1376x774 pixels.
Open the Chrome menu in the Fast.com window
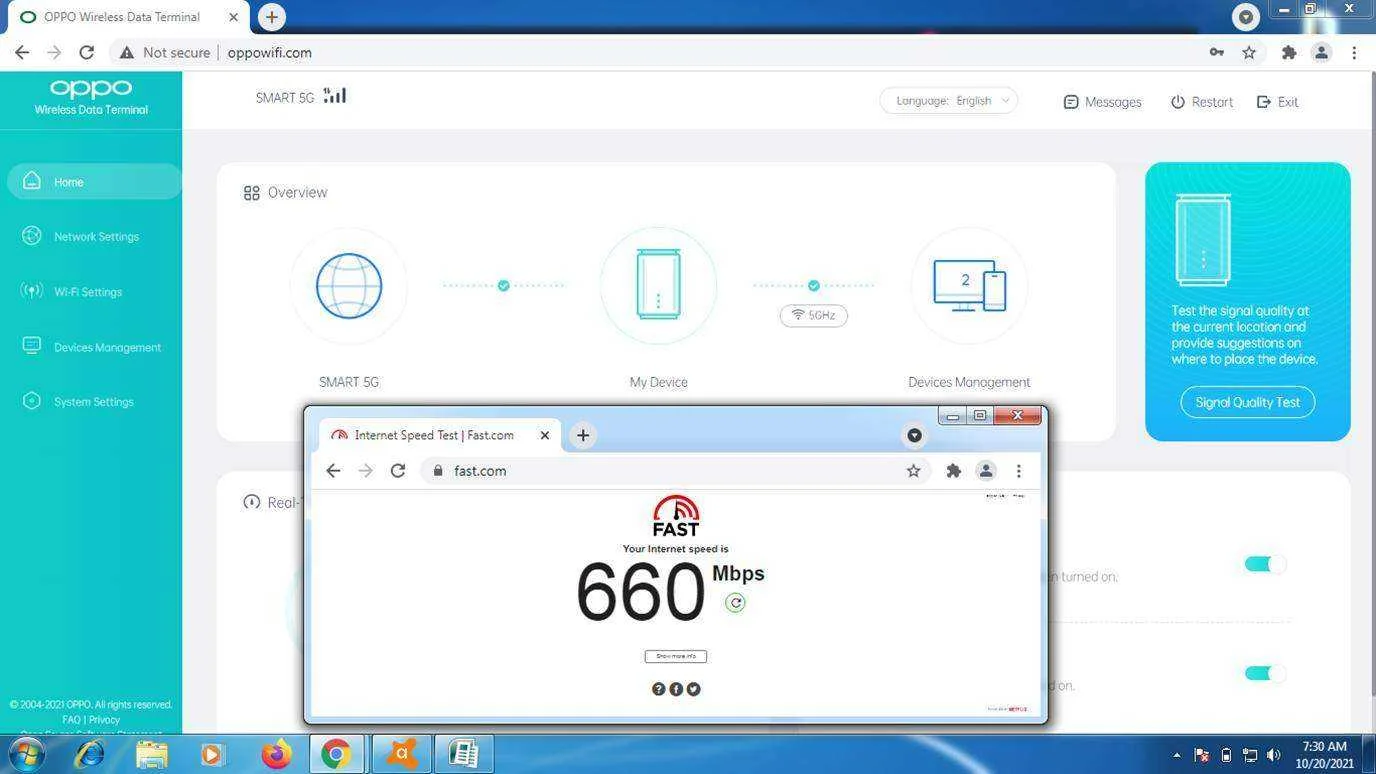coord(1018,471)
